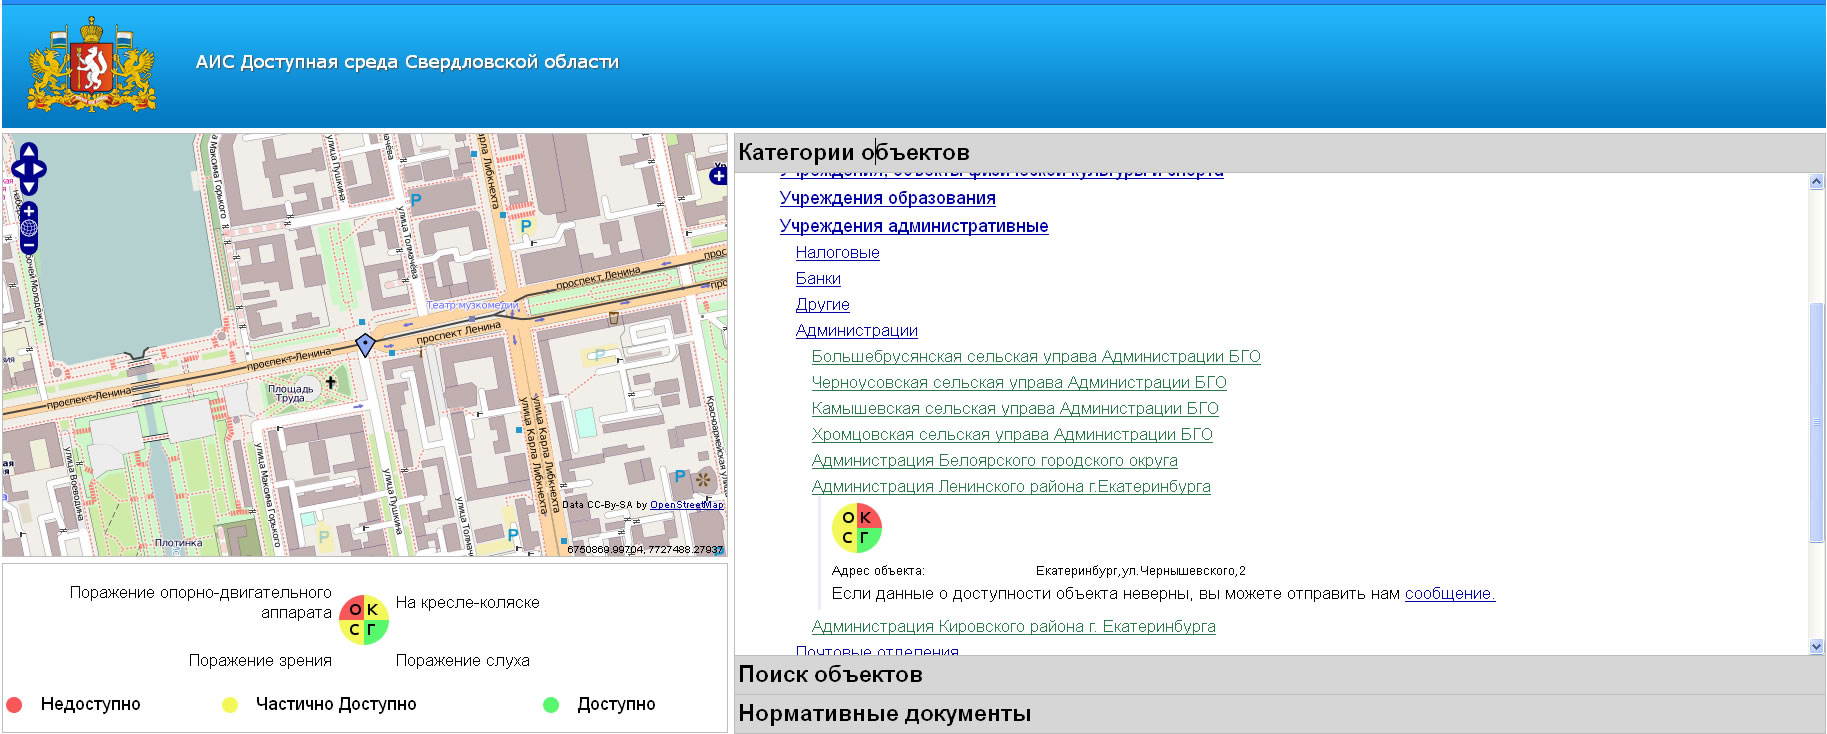Pan the map right with arrow control
This screenshot has height=734, width=1827.
click(40, 168)
